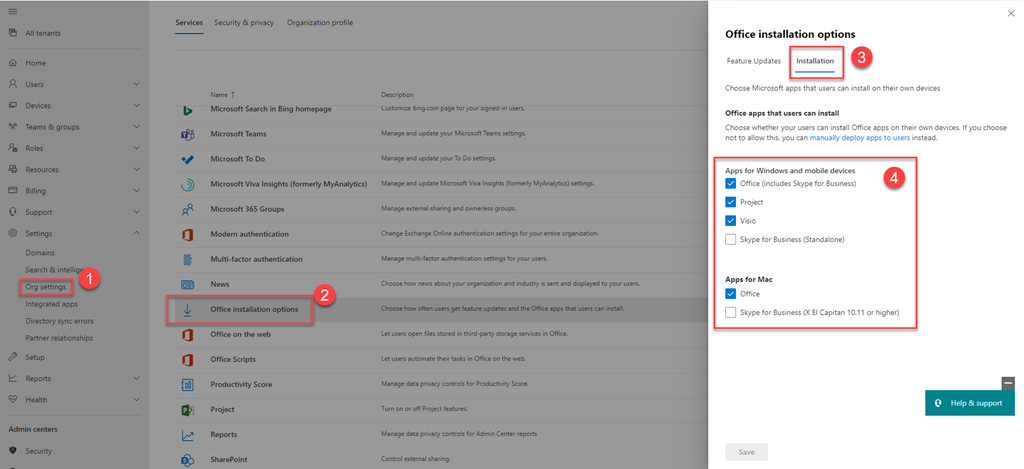Expand the Health section chevron
The height and width of the screenshot is (469, 1024).
(x=136, y=400)
